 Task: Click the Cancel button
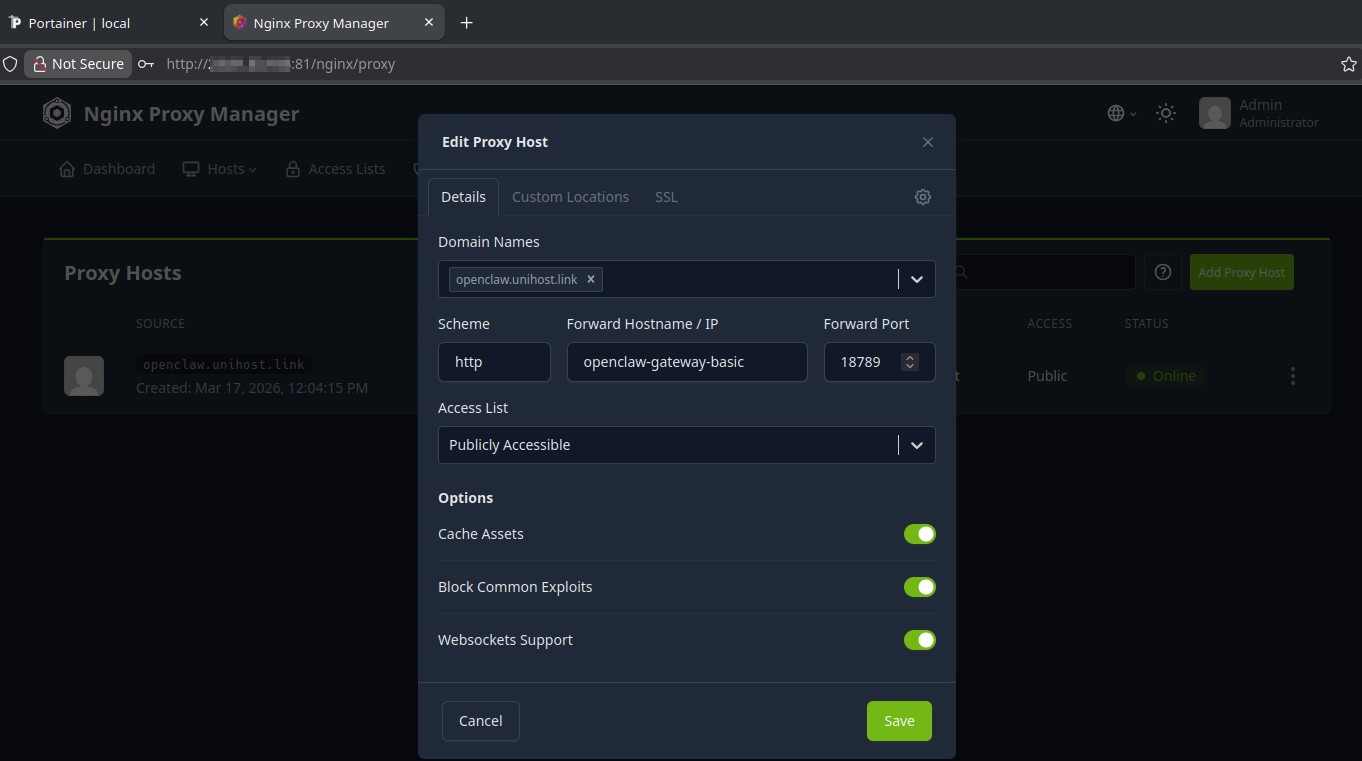coord(480,721)
